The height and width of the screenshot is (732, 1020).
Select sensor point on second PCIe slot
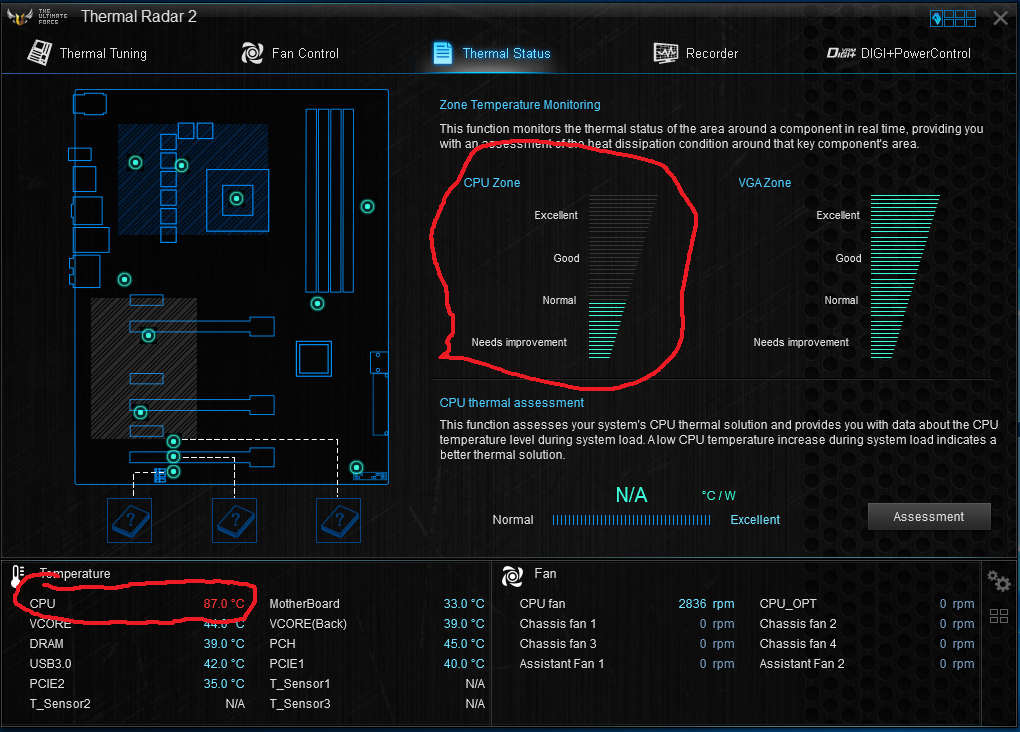[x=141, y=412]
